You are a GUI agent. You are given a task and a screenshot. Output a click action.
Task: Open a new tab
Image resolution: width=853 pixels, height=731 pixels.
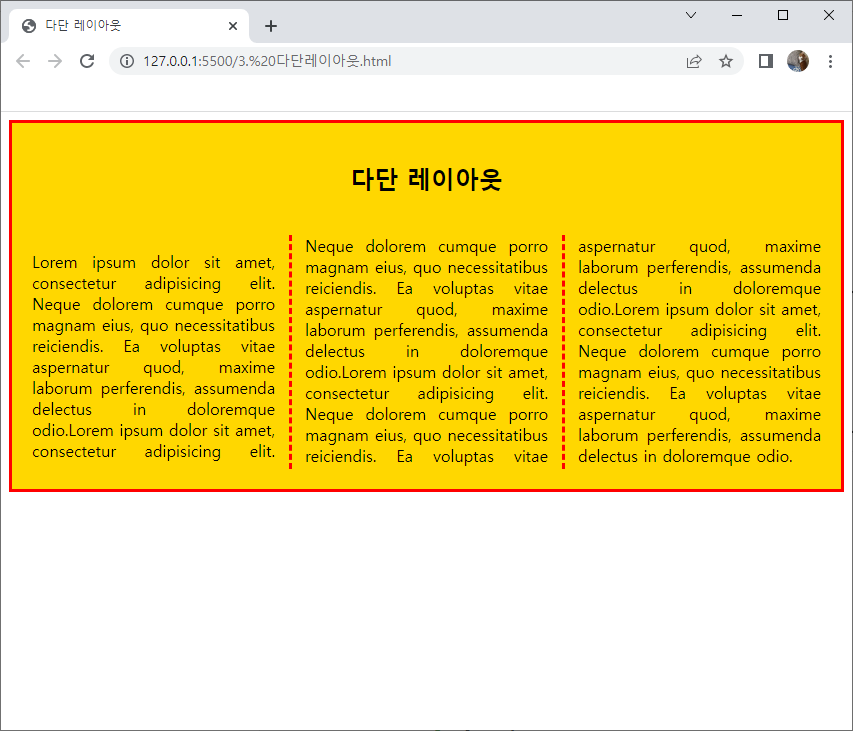pos(271,26)
